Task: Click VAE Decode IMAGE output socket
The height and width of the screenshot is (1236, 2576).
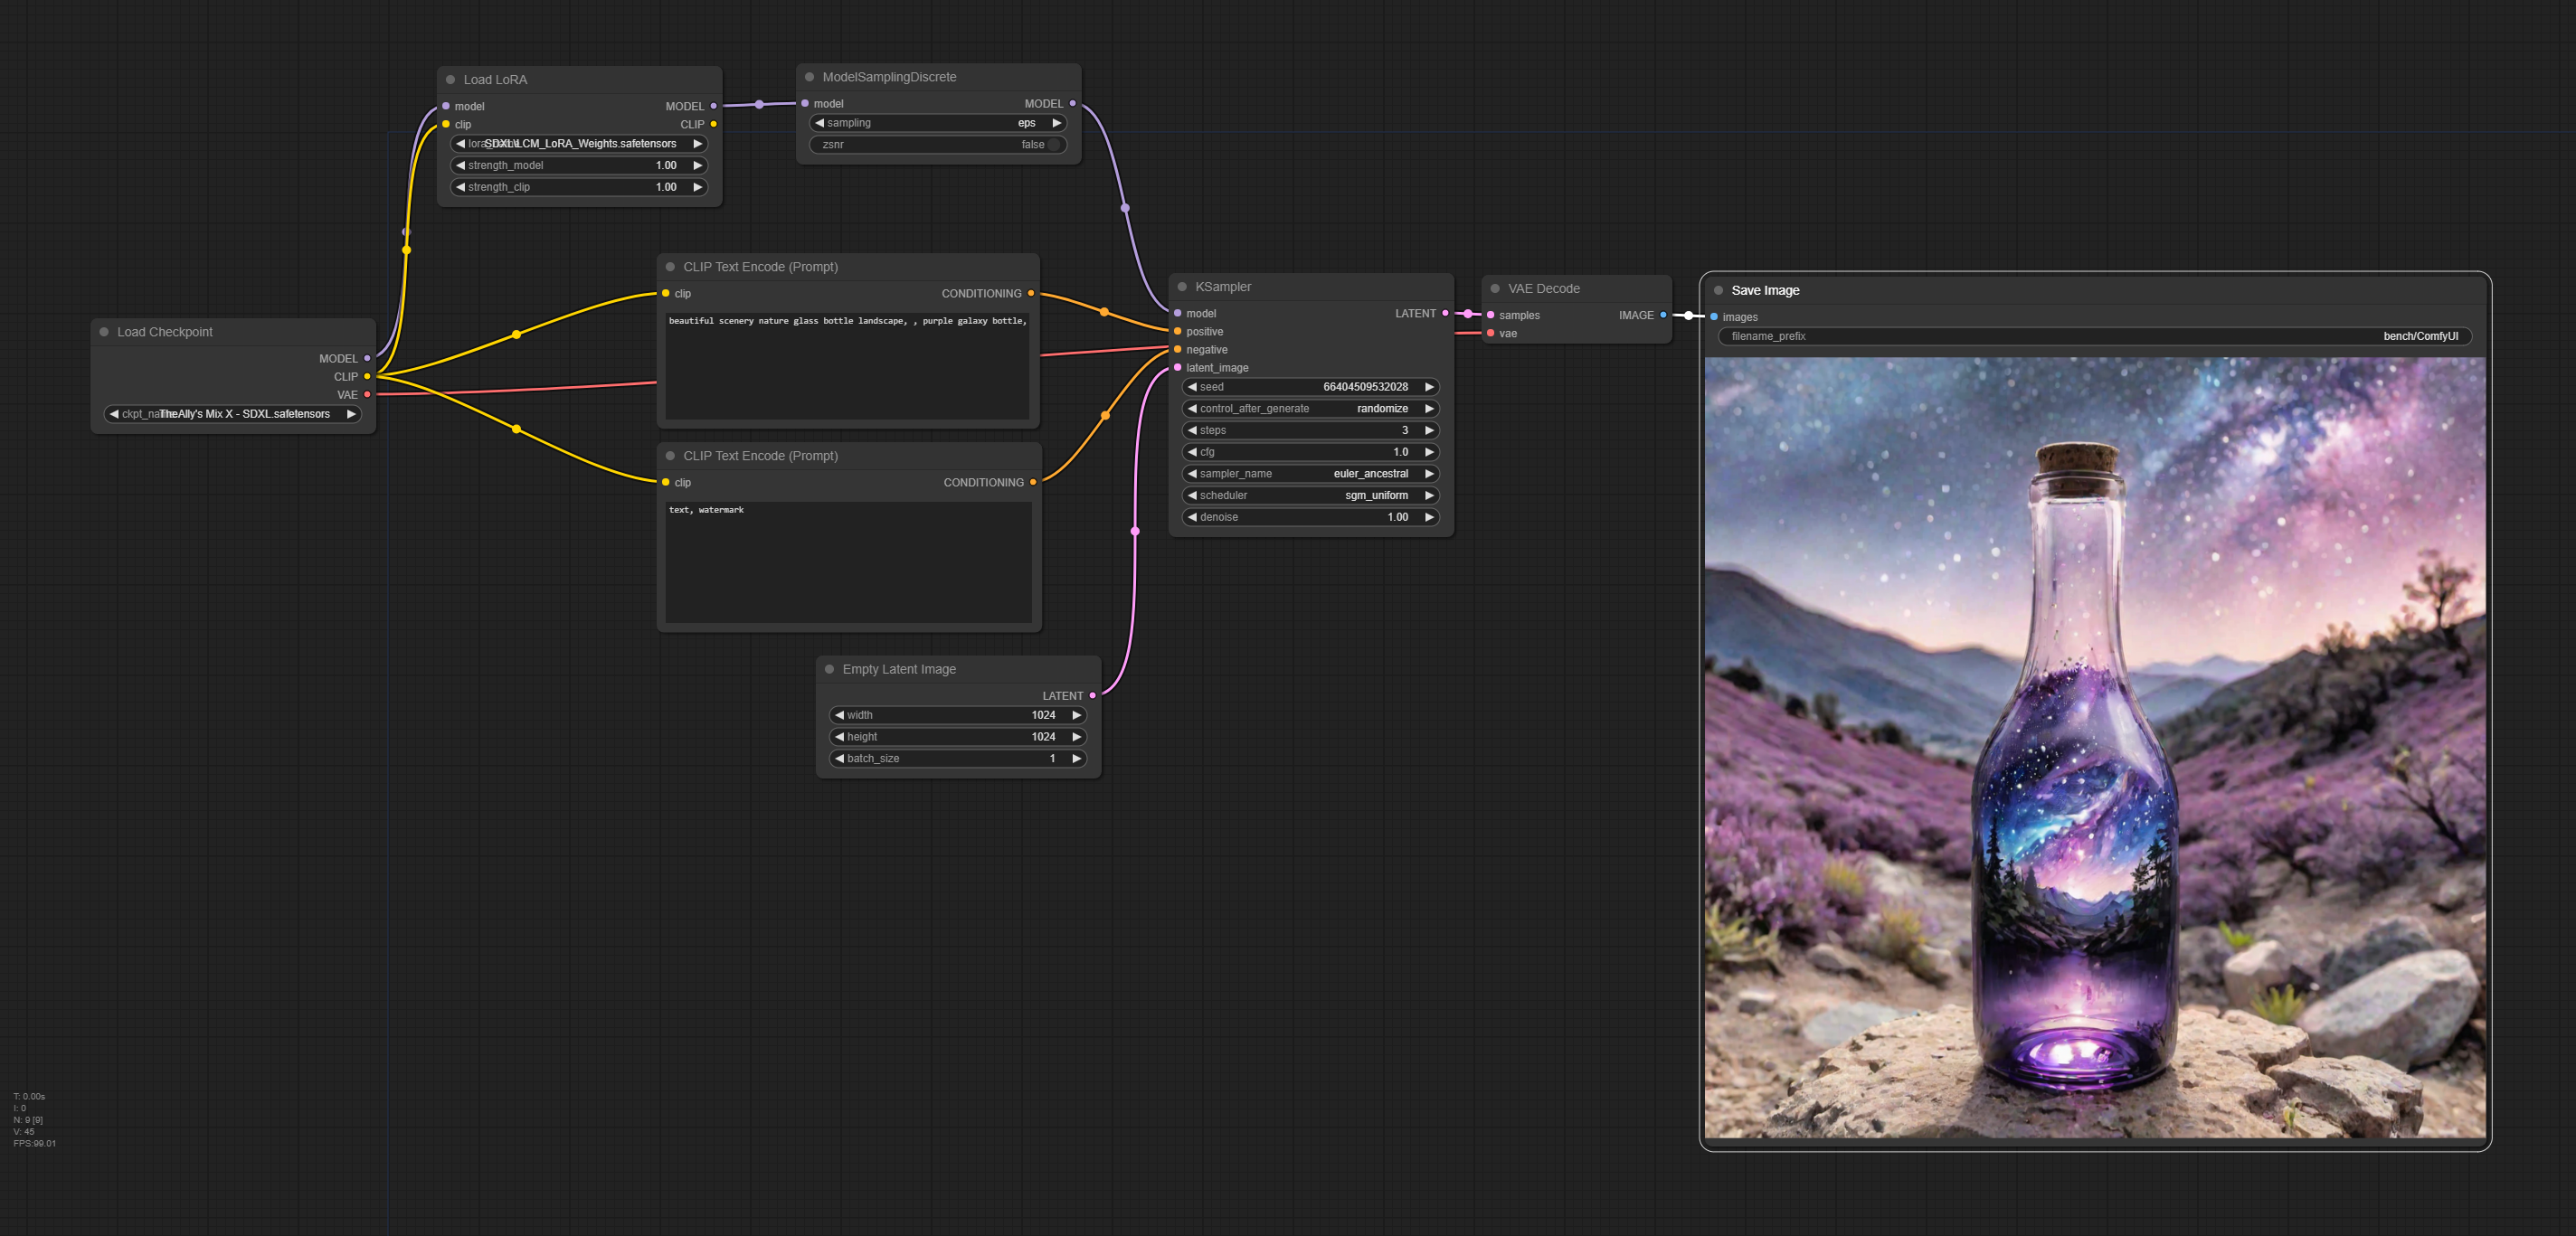Action: point(1663,315)
